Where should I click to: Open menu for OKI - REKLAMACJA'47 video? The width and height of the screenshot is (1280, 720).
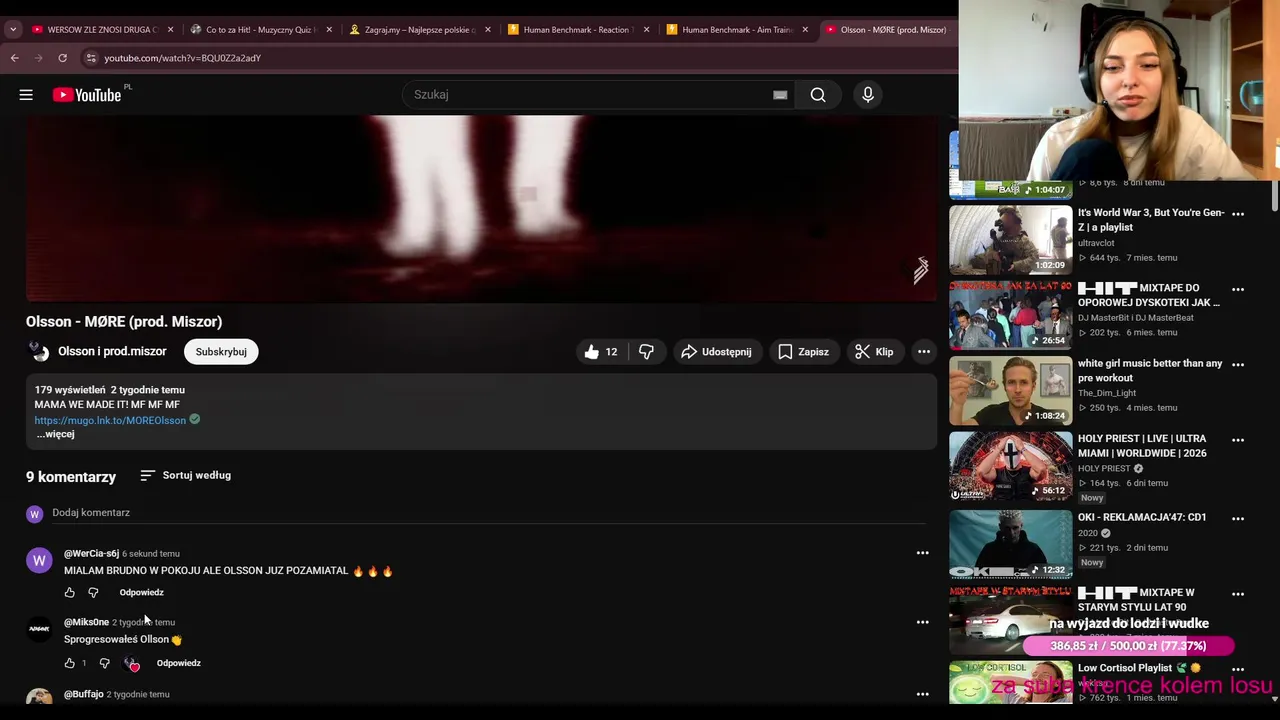coord(1238,519)
